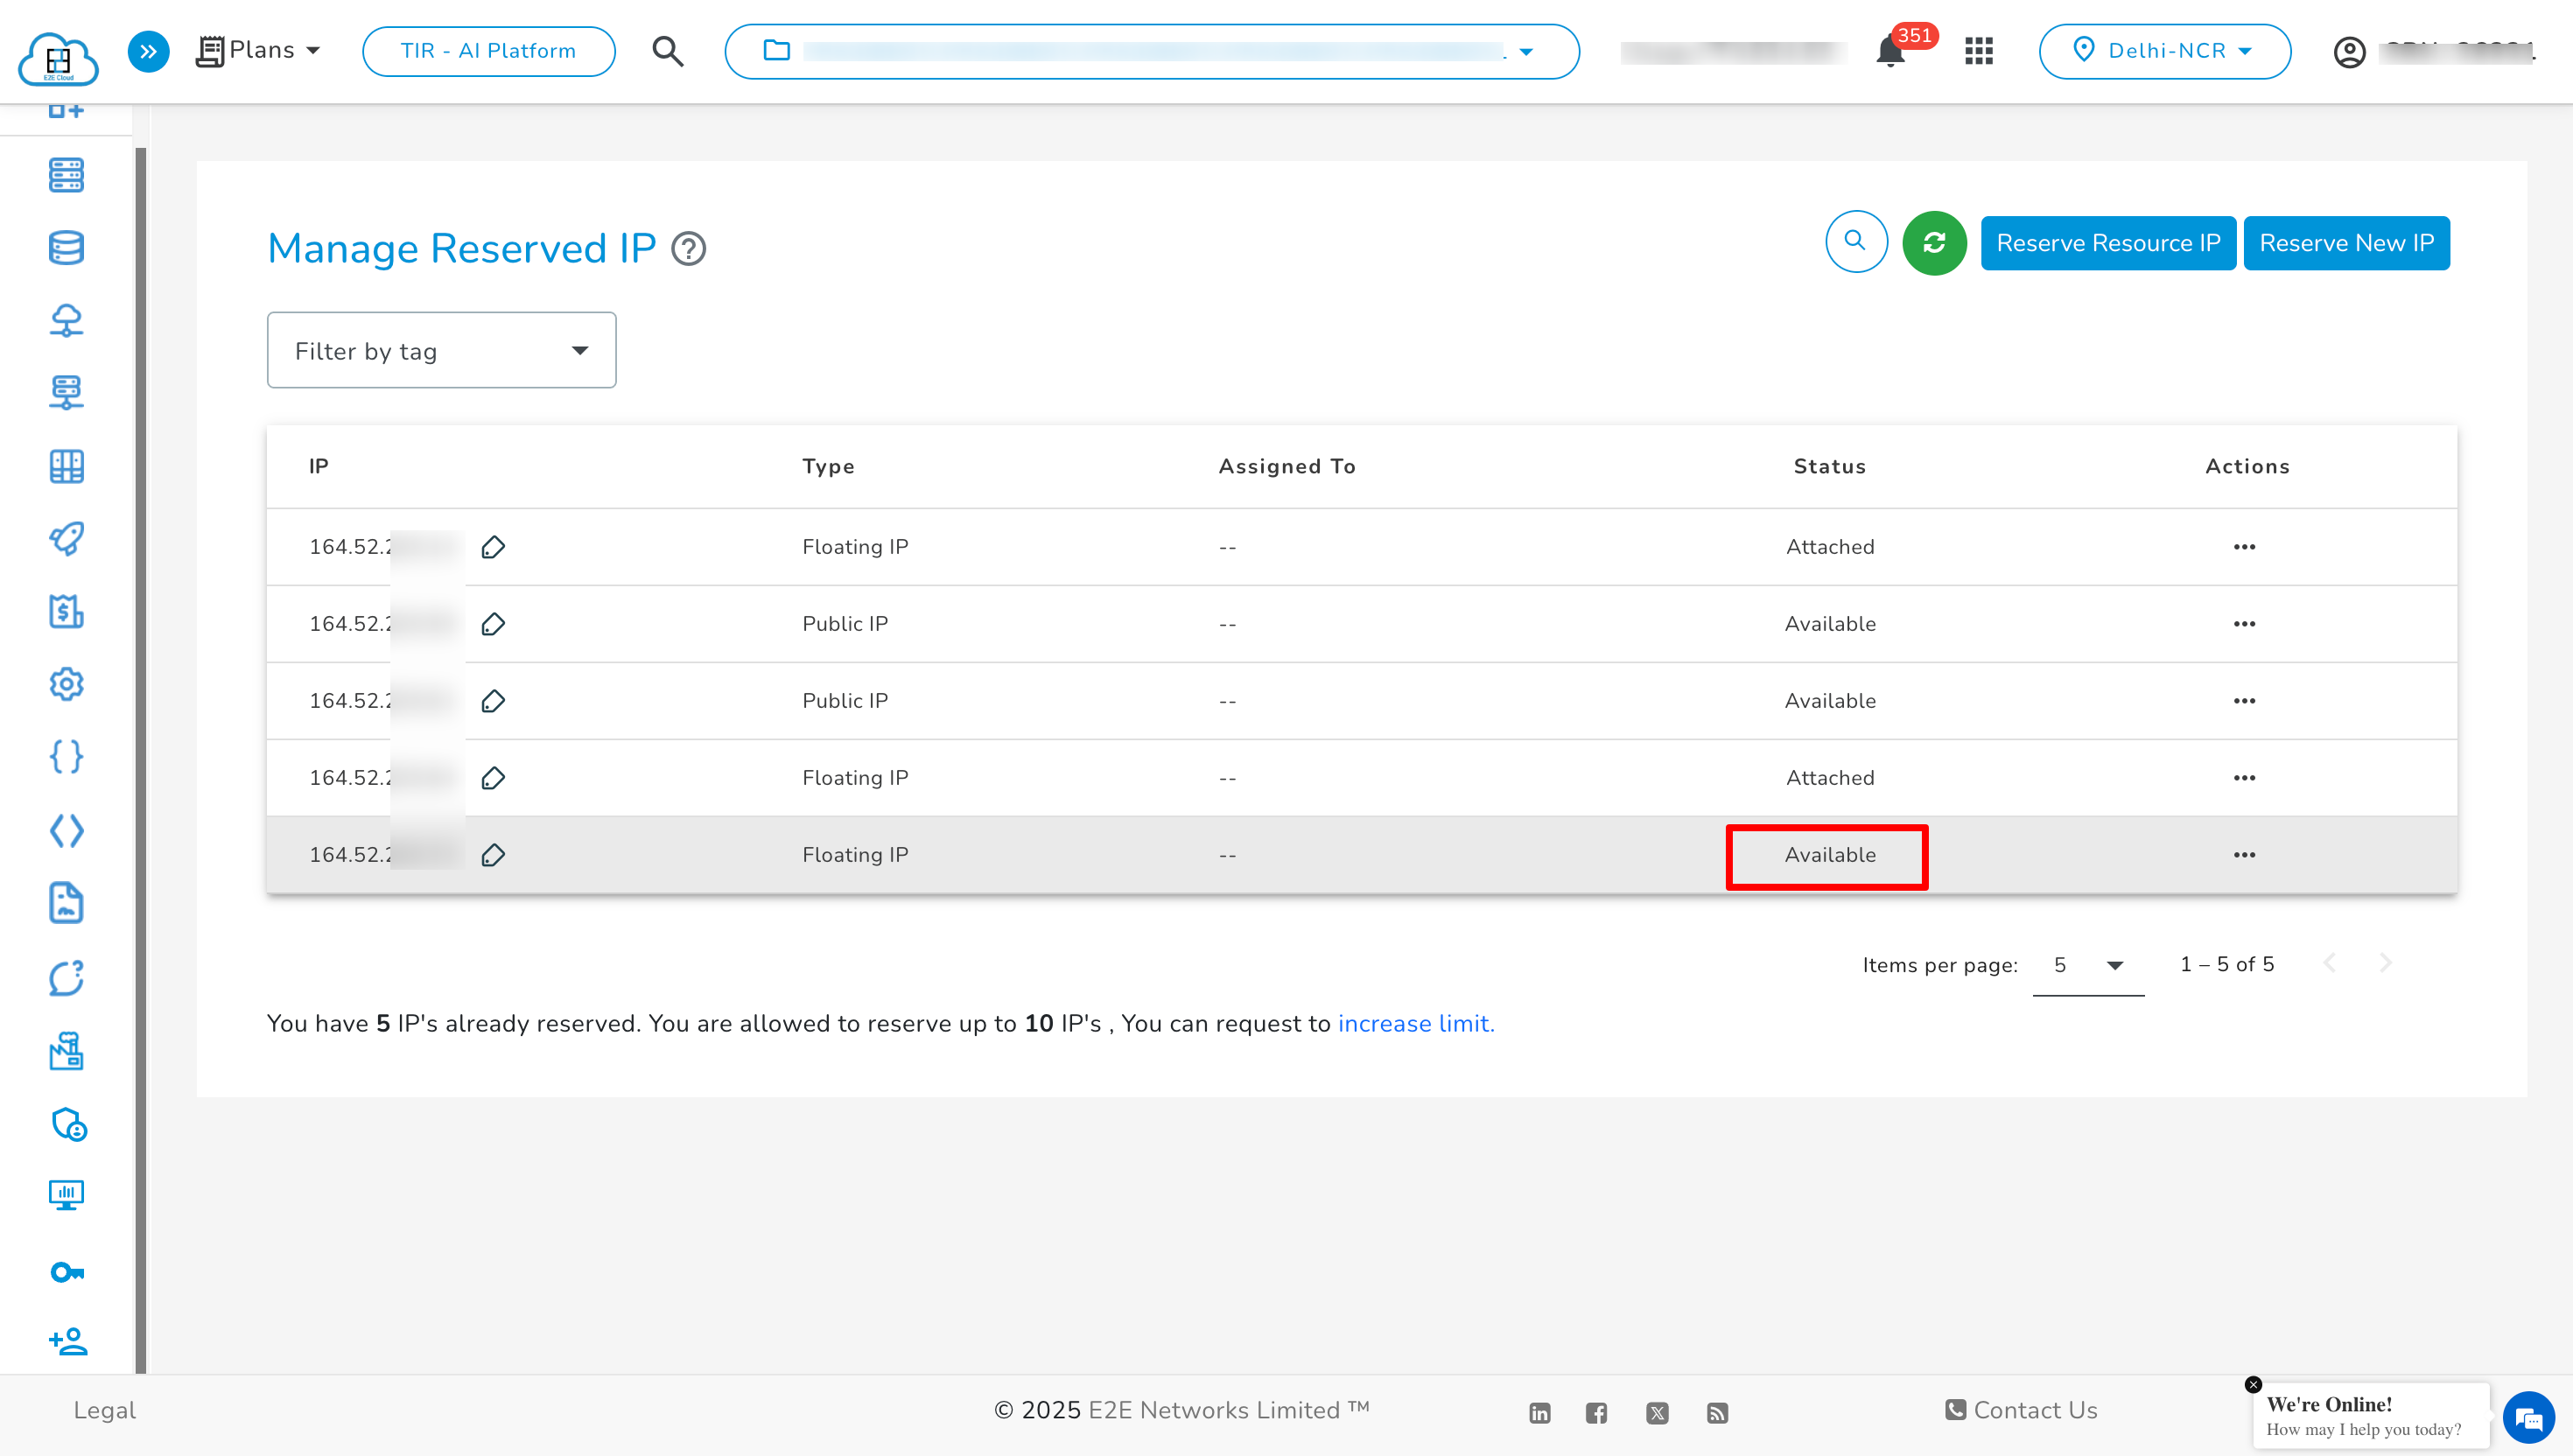Open the Filter by tag dropdown
This screenshot has height=1456, width=2573.
pyautogui.click(x=441, y=350)
